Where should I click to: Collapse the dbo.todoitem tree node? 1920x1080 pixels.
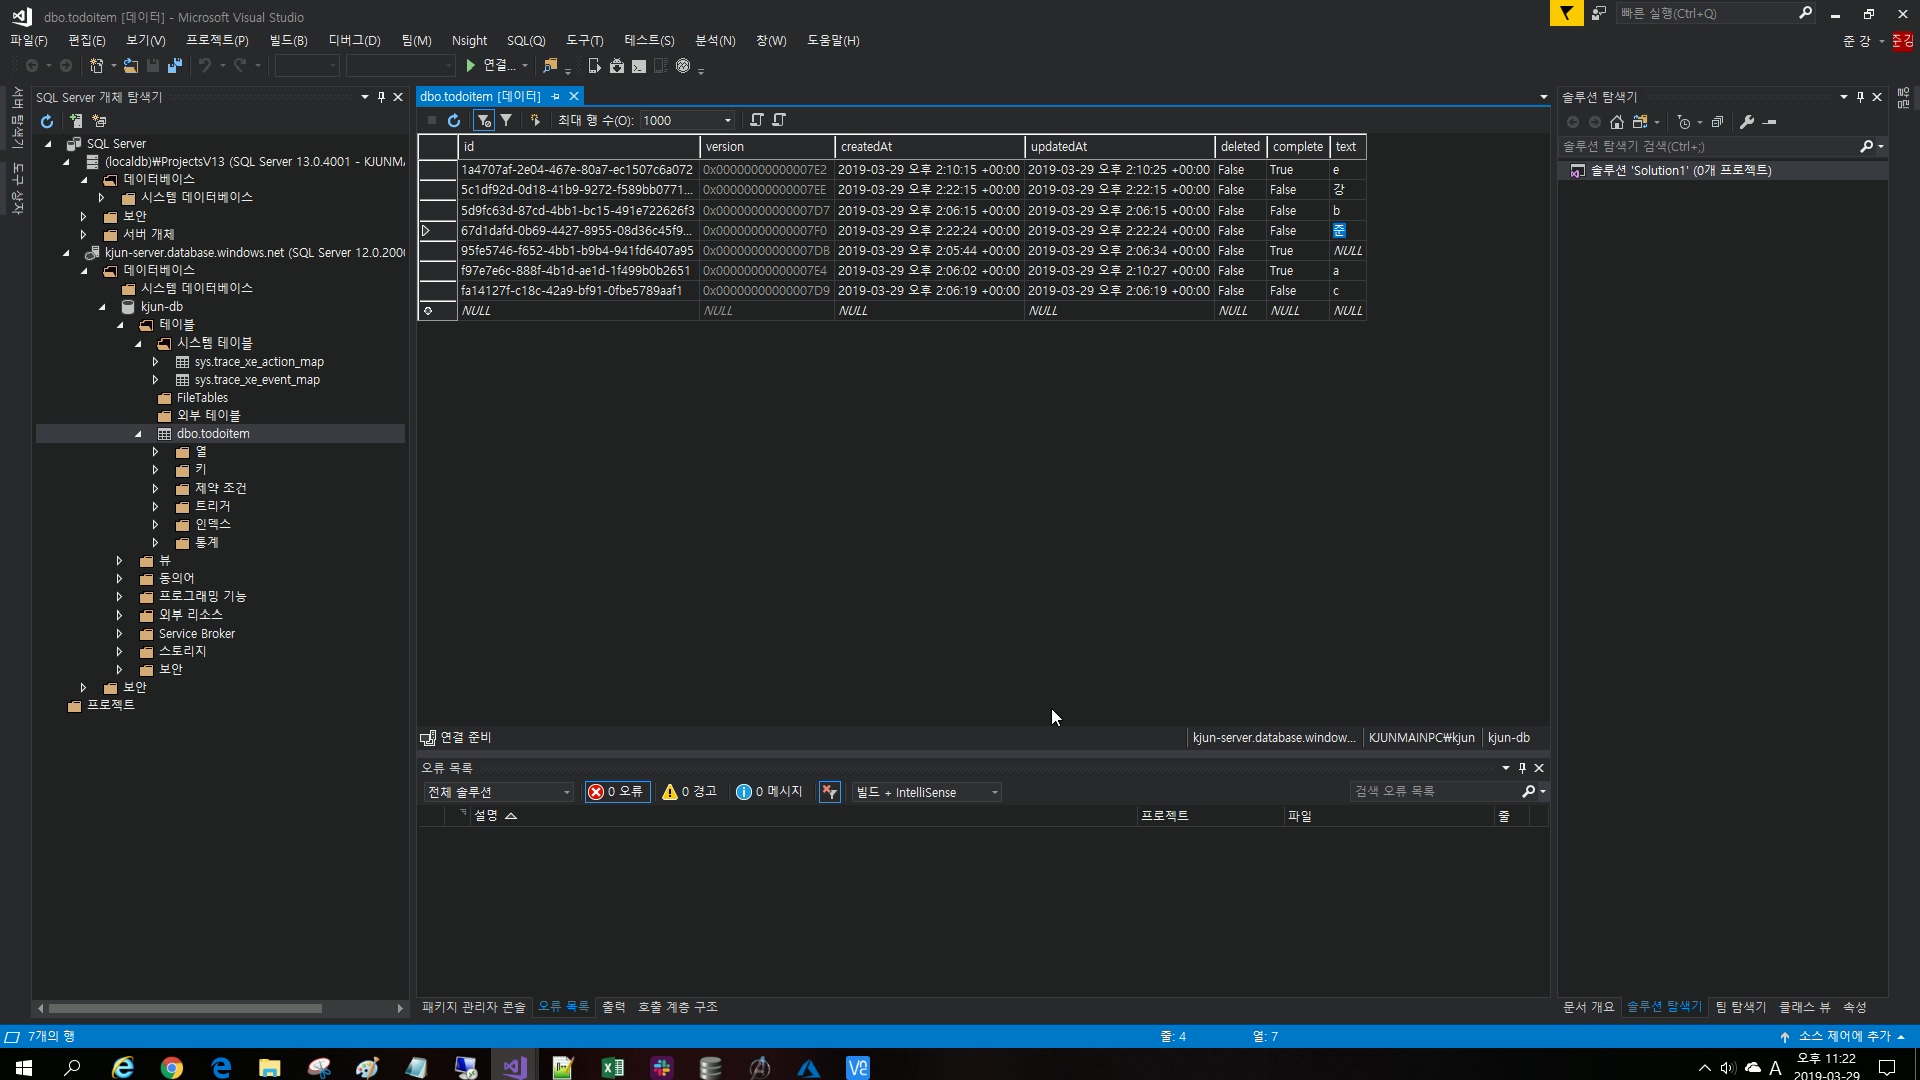click(138, 434)
